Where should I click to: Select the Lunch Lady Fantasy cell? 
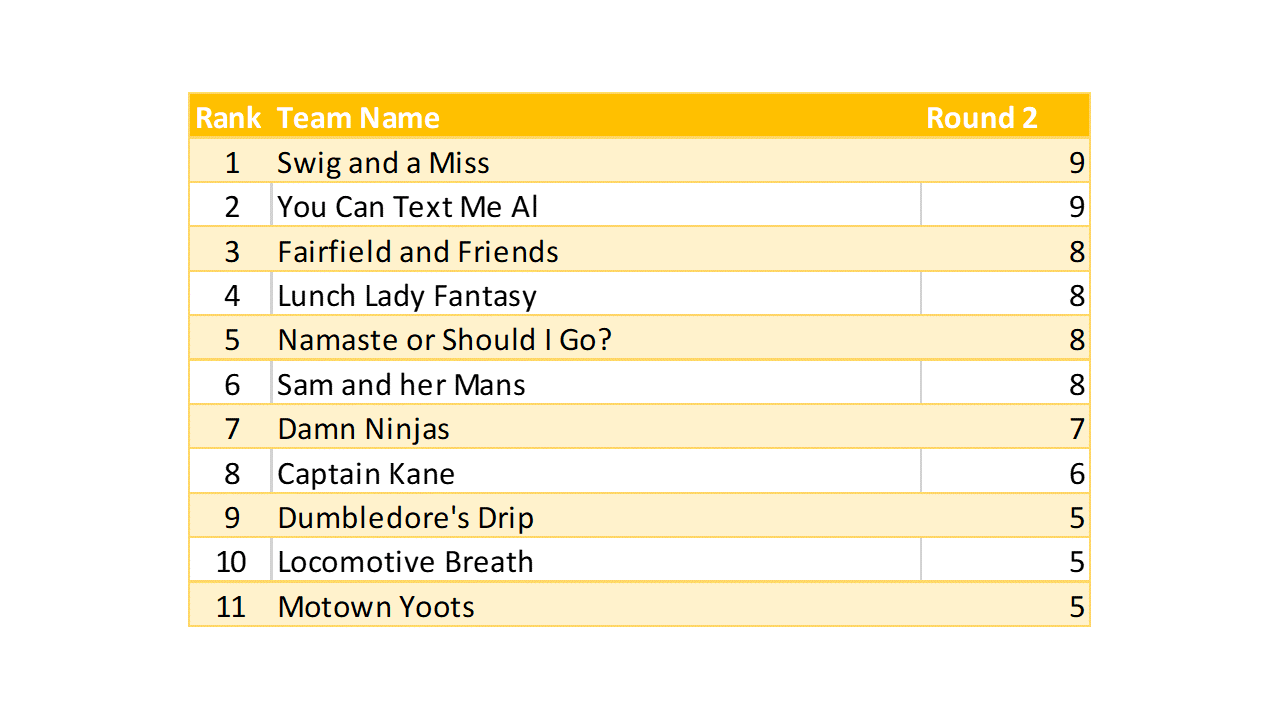(x=407, y=296)
